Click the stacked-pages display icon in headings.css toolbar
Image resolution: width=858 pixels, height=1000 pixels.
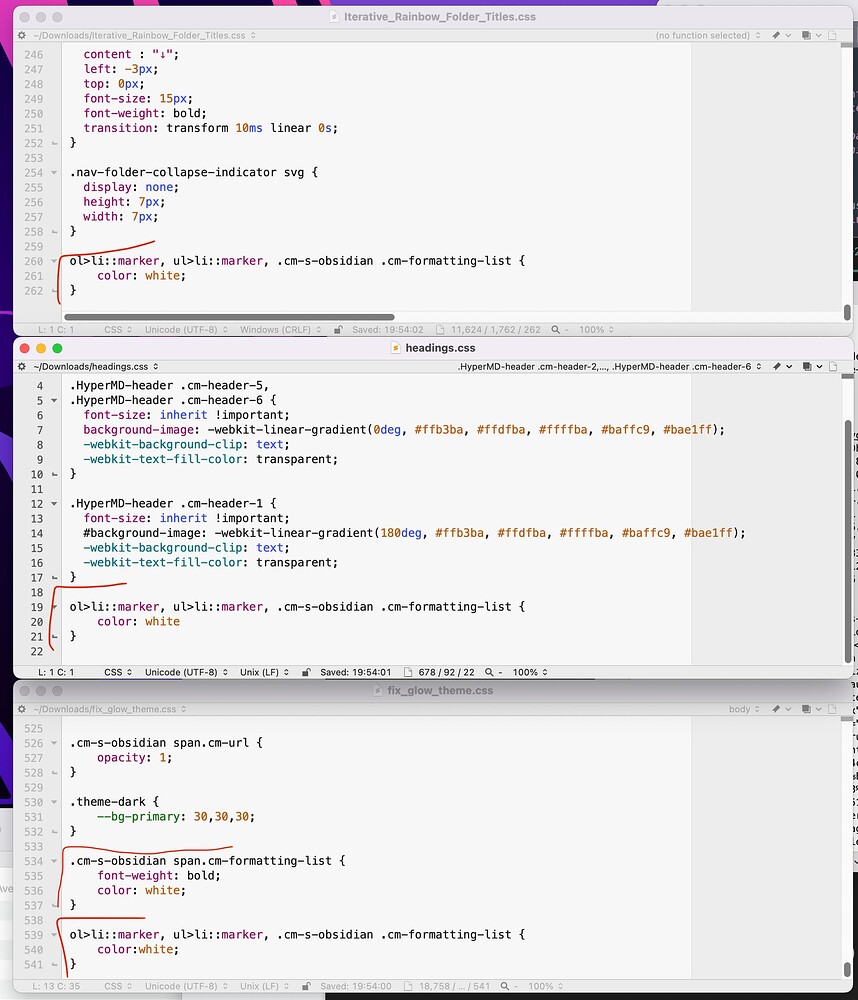(x=805, y=366)
